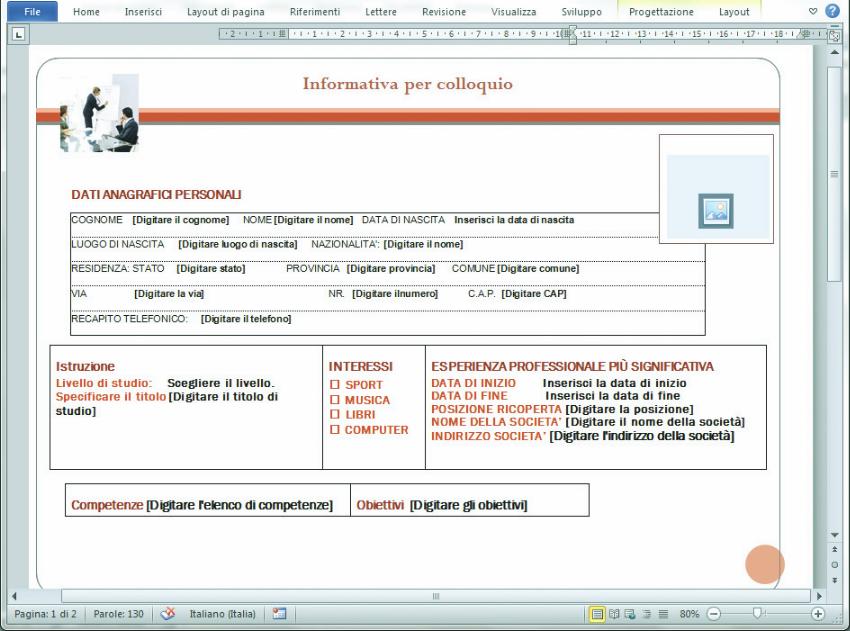
Task: Click the picture placeholder icon
Action: coord(715,209)
